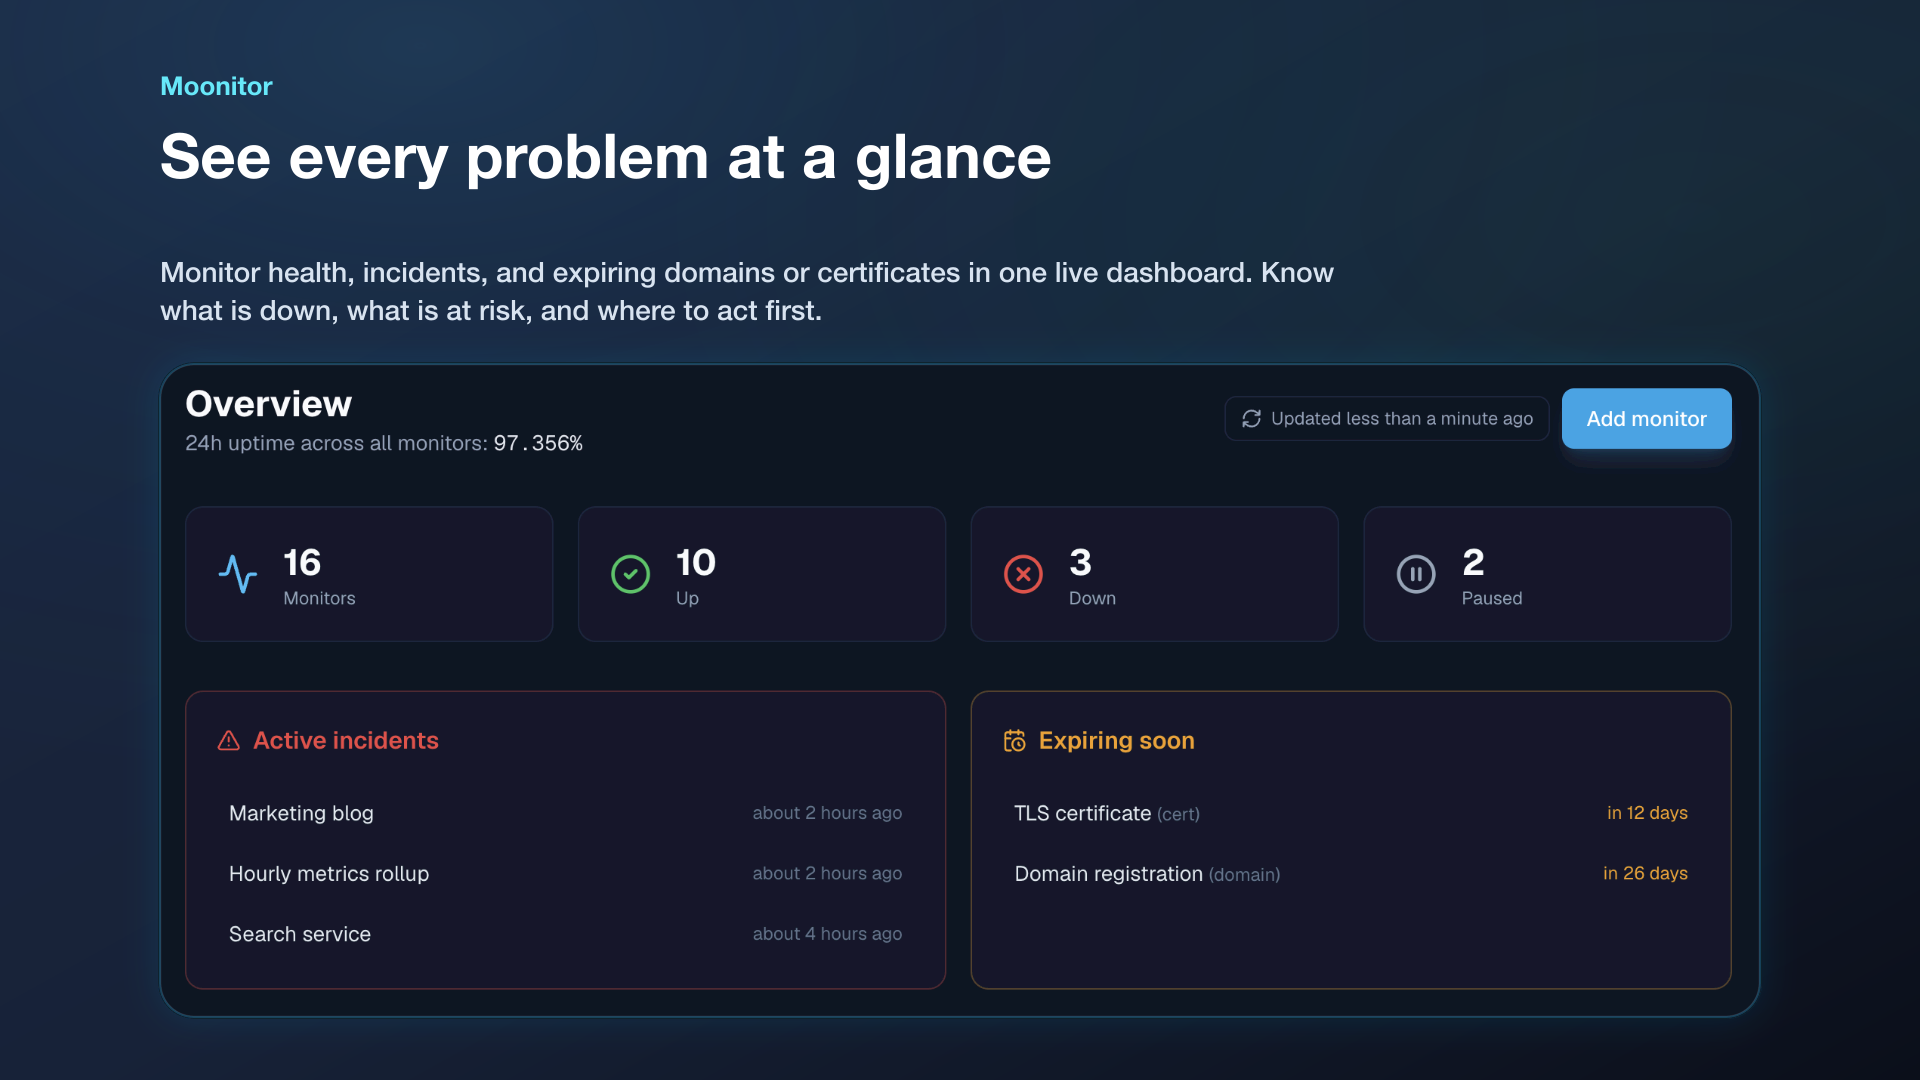The height and width of the screenshot is (1080, 1920).
Task: Click the Overview heading
Action: (268, 403)
